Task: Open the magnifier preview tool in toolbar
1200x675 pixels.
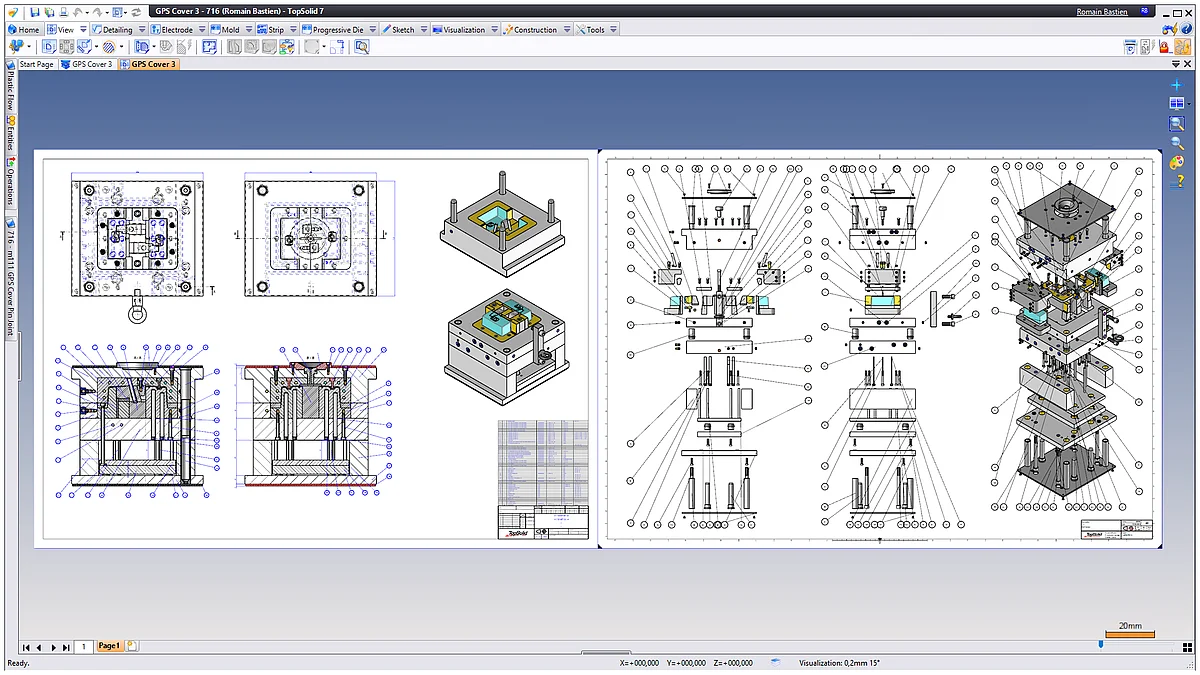Action: click(361, 46)
